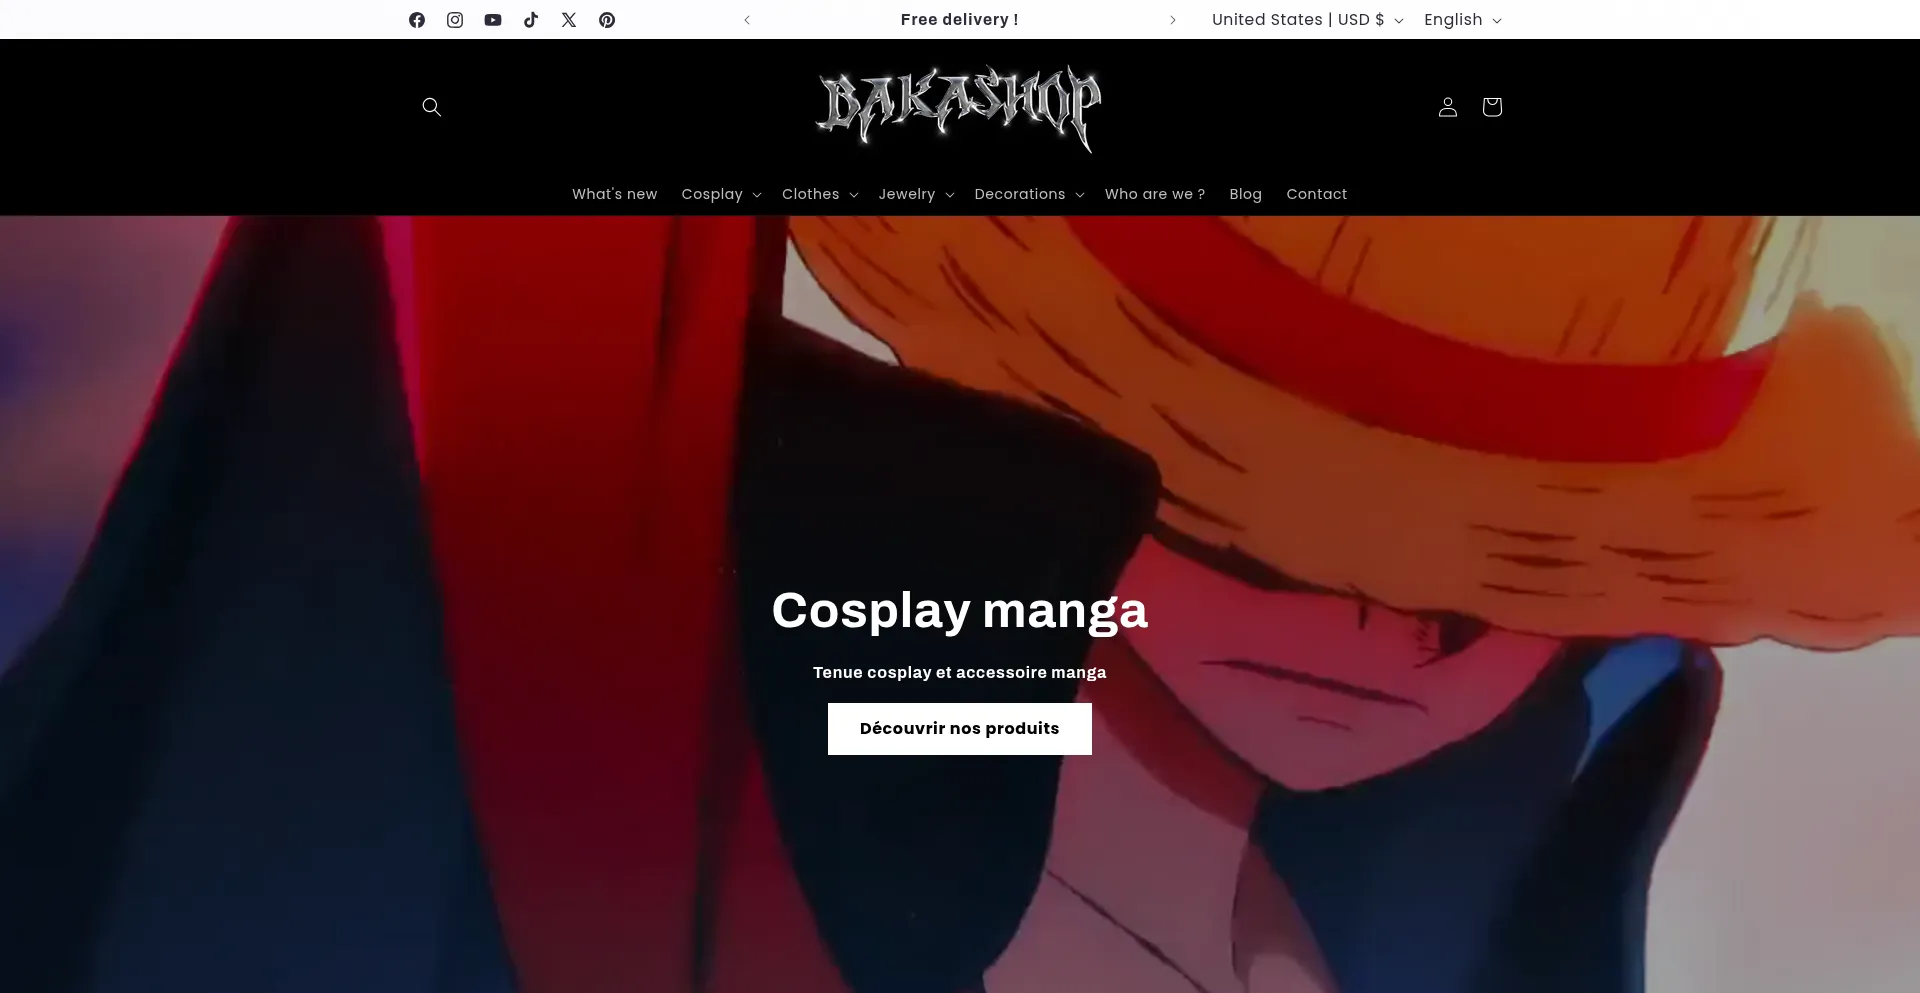Open the search bar
The height and width of the screenshot is (993, 1920).
pyautogui.click(x=431, y=107)
